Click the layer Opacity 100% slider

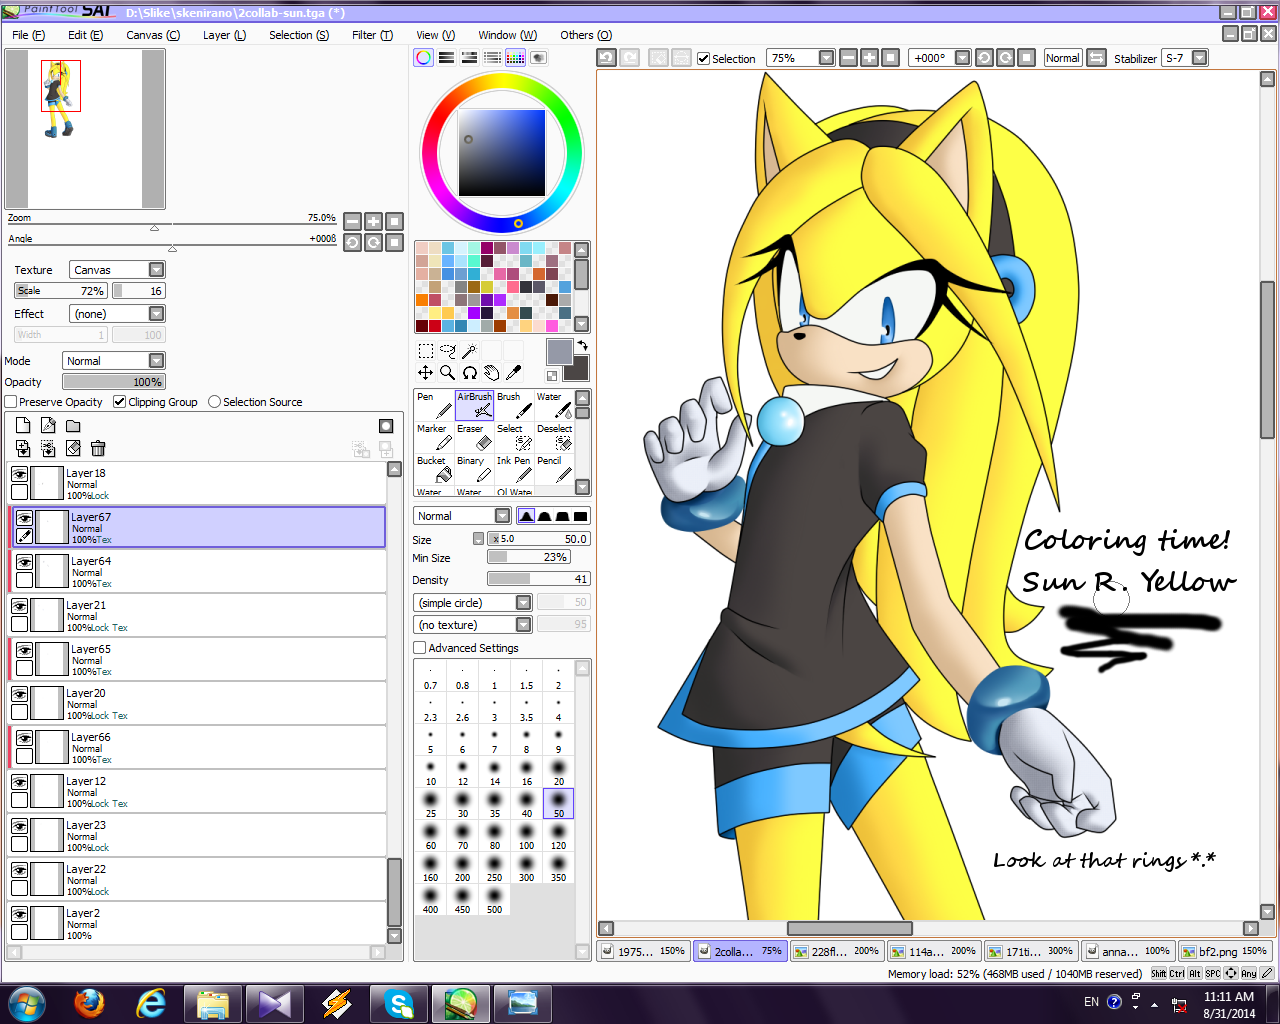[x=113, y=382]
